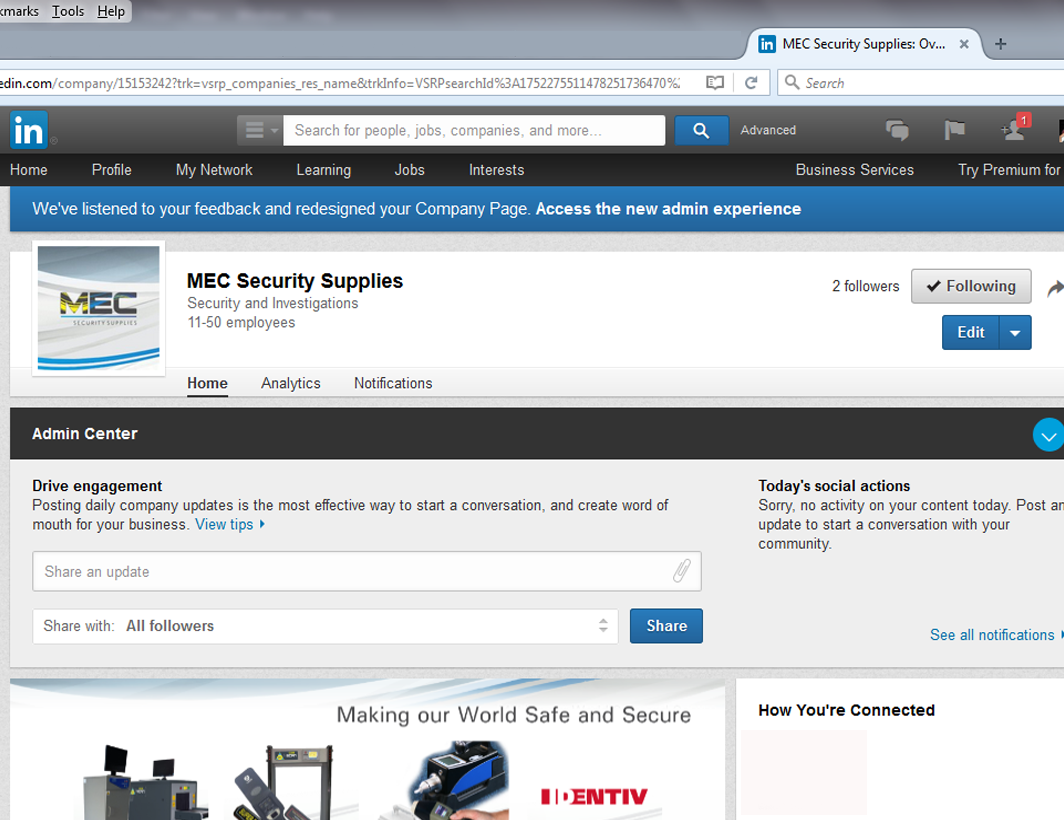Open the reader view book icon
This screenshot has height=820, width=1064.
715,83
